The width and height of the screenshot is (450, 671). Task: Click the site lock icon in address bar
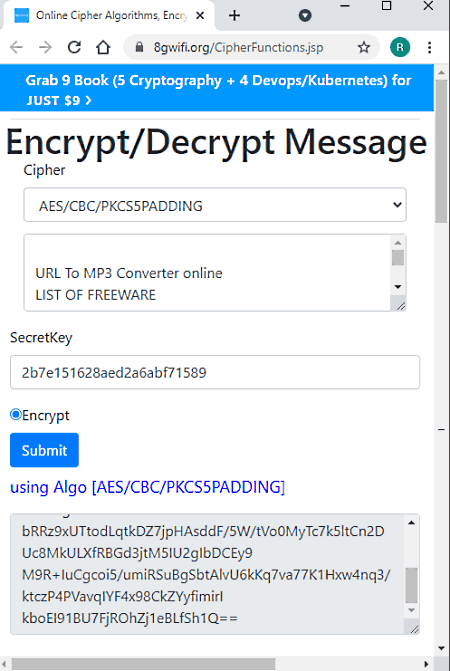139,47
